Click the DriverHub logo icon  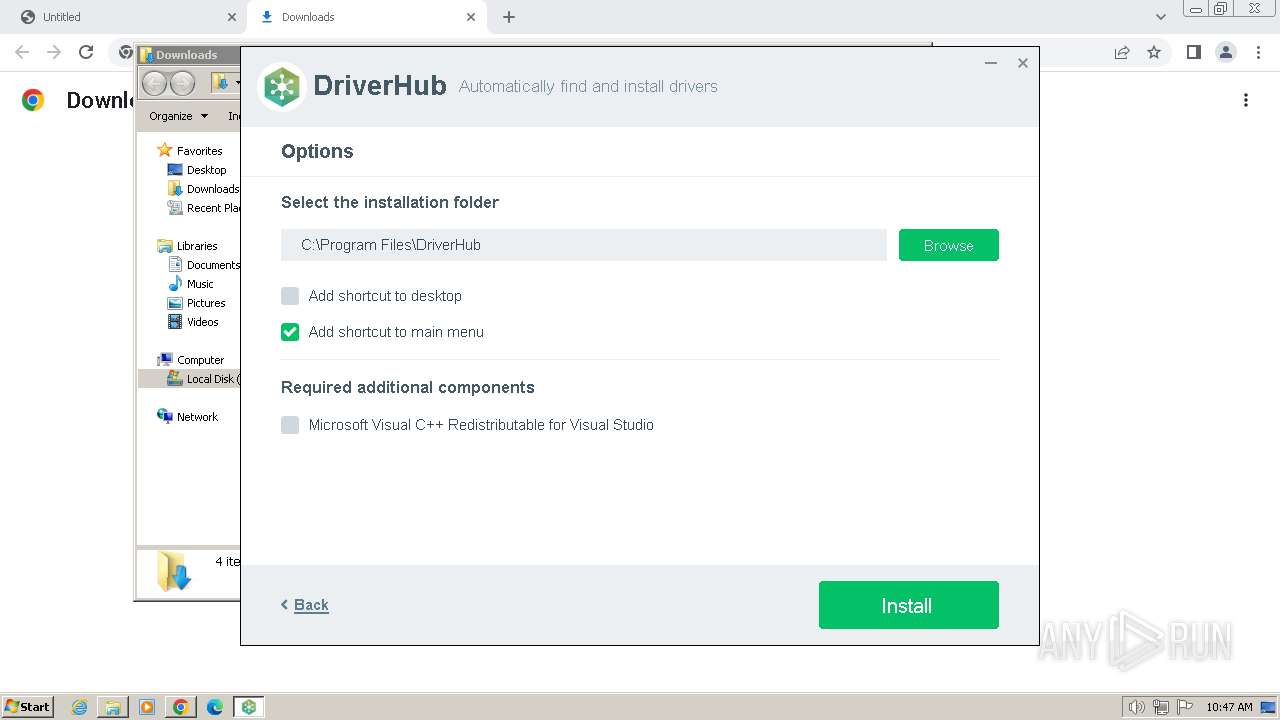282,87
